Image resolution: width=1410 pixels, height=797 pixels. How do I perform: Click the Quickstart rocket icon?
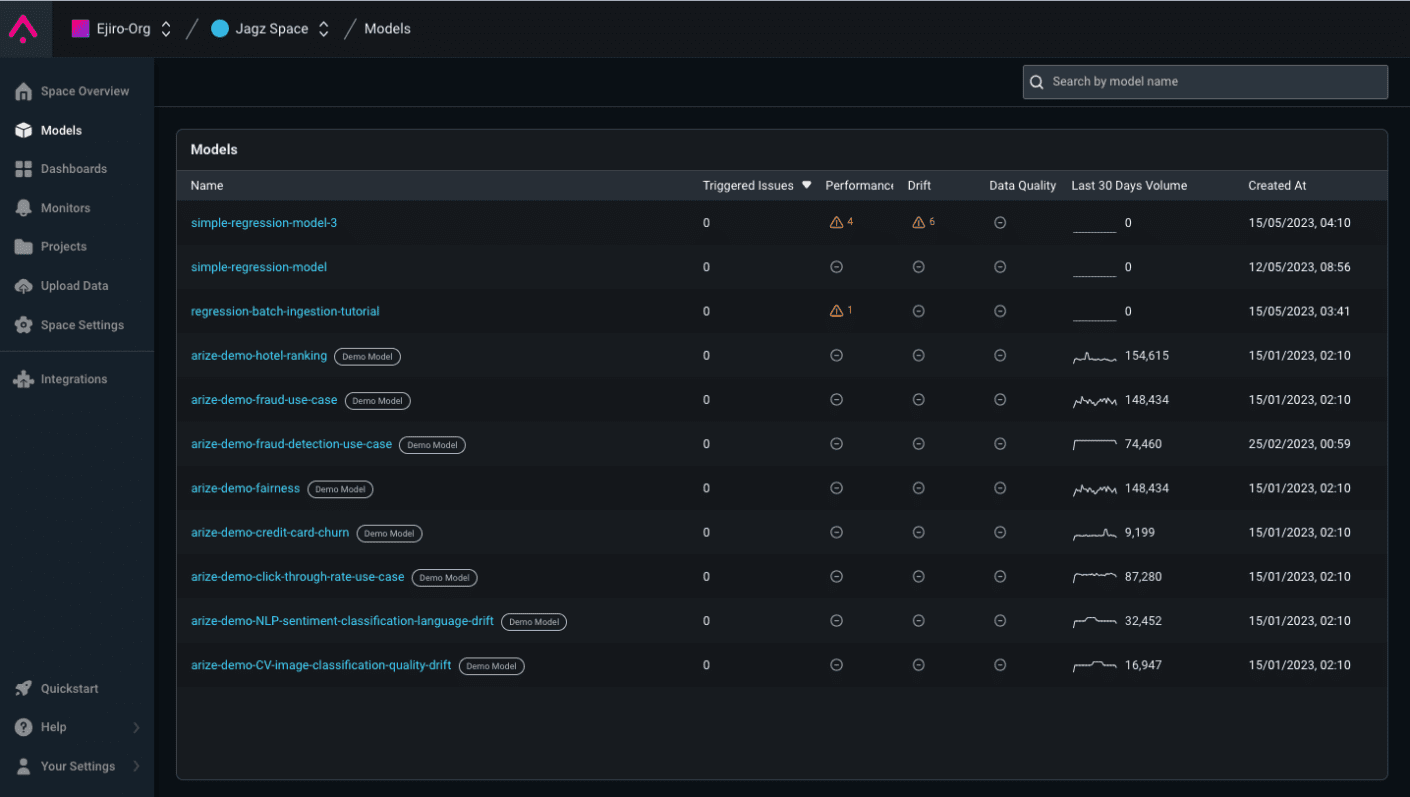(24, 689)
